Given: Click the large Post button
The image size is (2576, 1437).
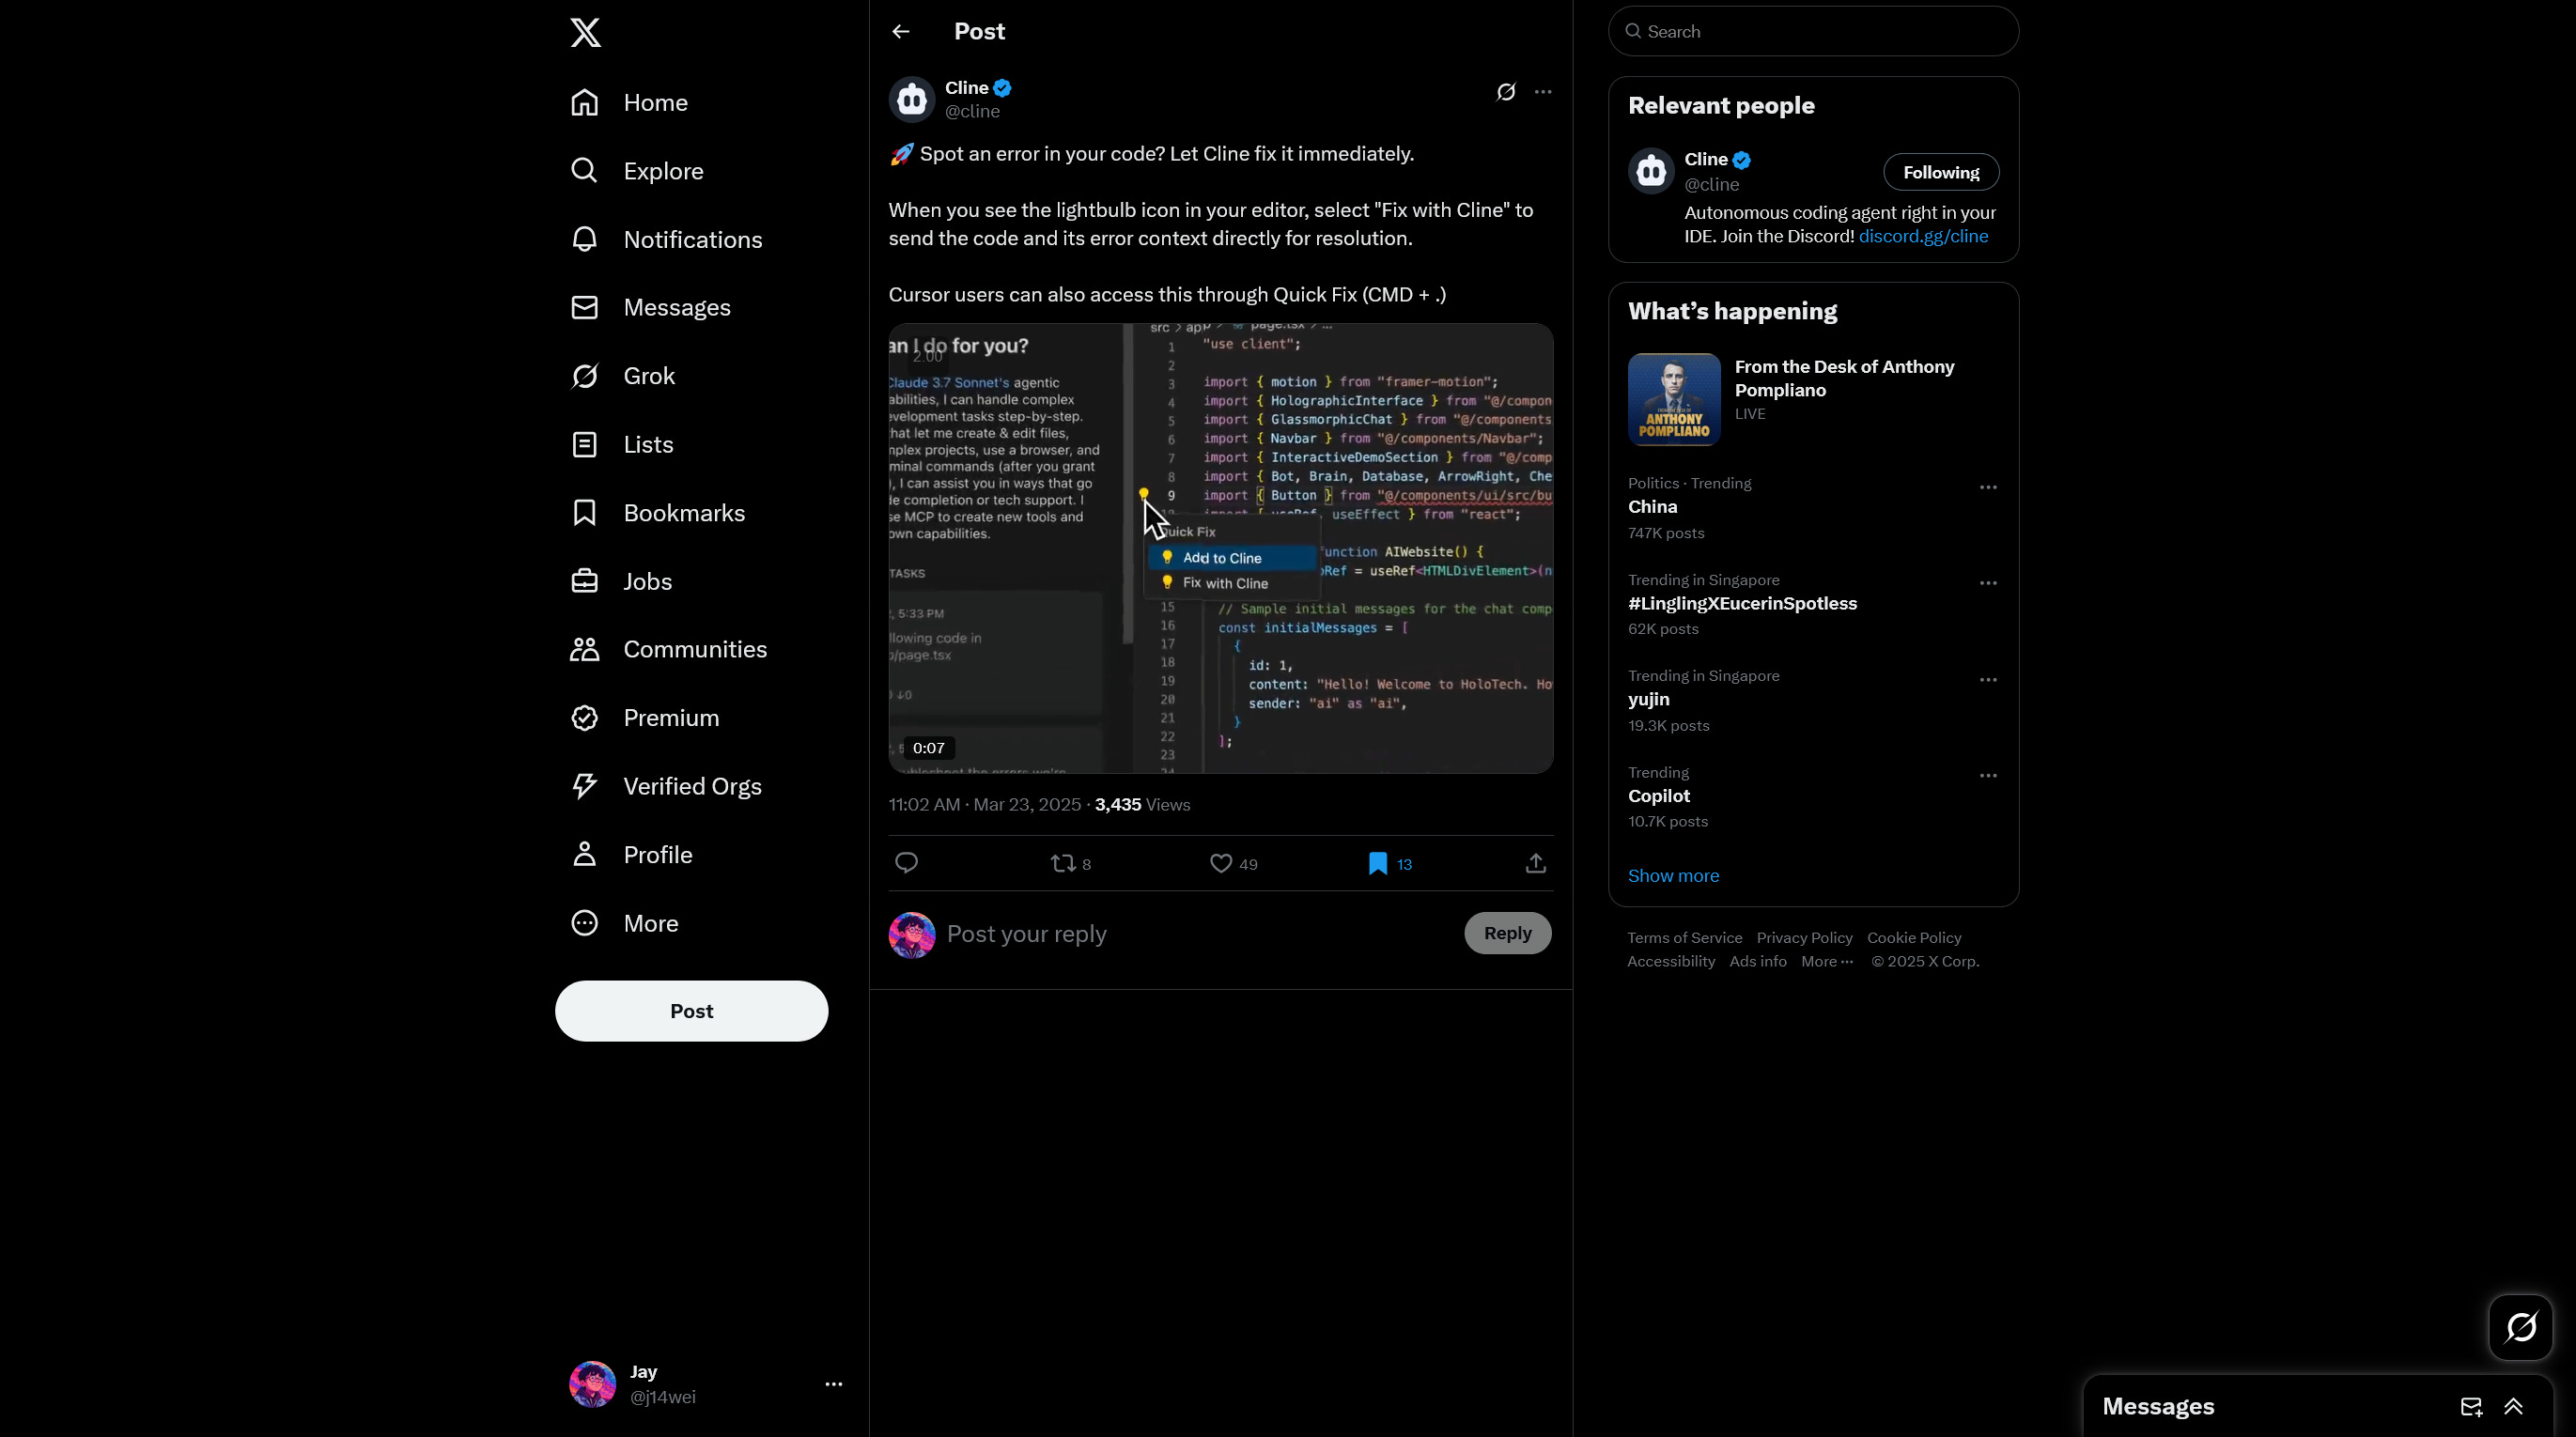Looking at the screenshot, I should click(691, 1011).
